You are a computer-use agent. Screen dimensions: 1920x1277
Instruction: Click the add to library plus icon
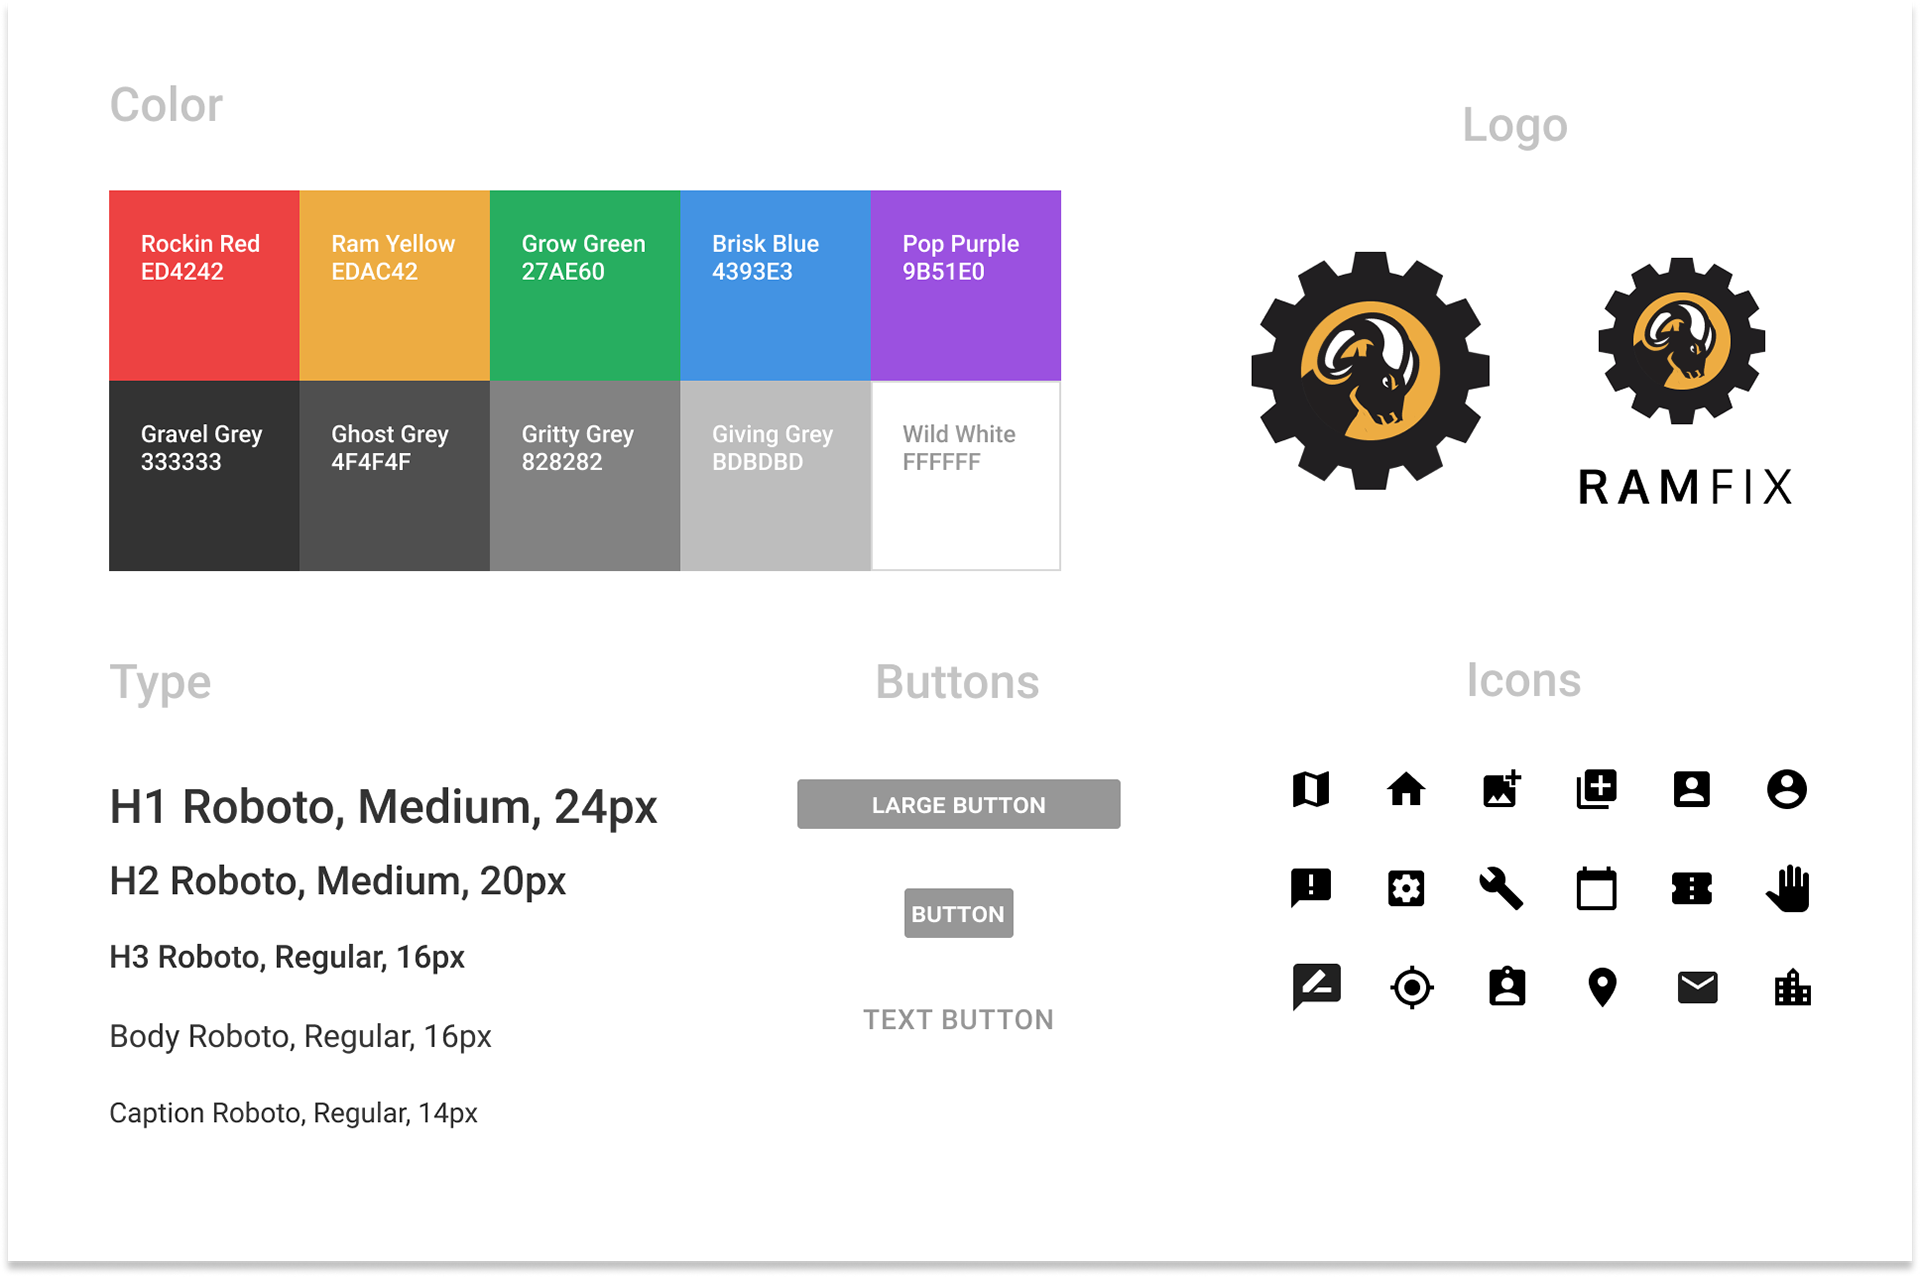pyautogui.click(x=1596, y=789)
